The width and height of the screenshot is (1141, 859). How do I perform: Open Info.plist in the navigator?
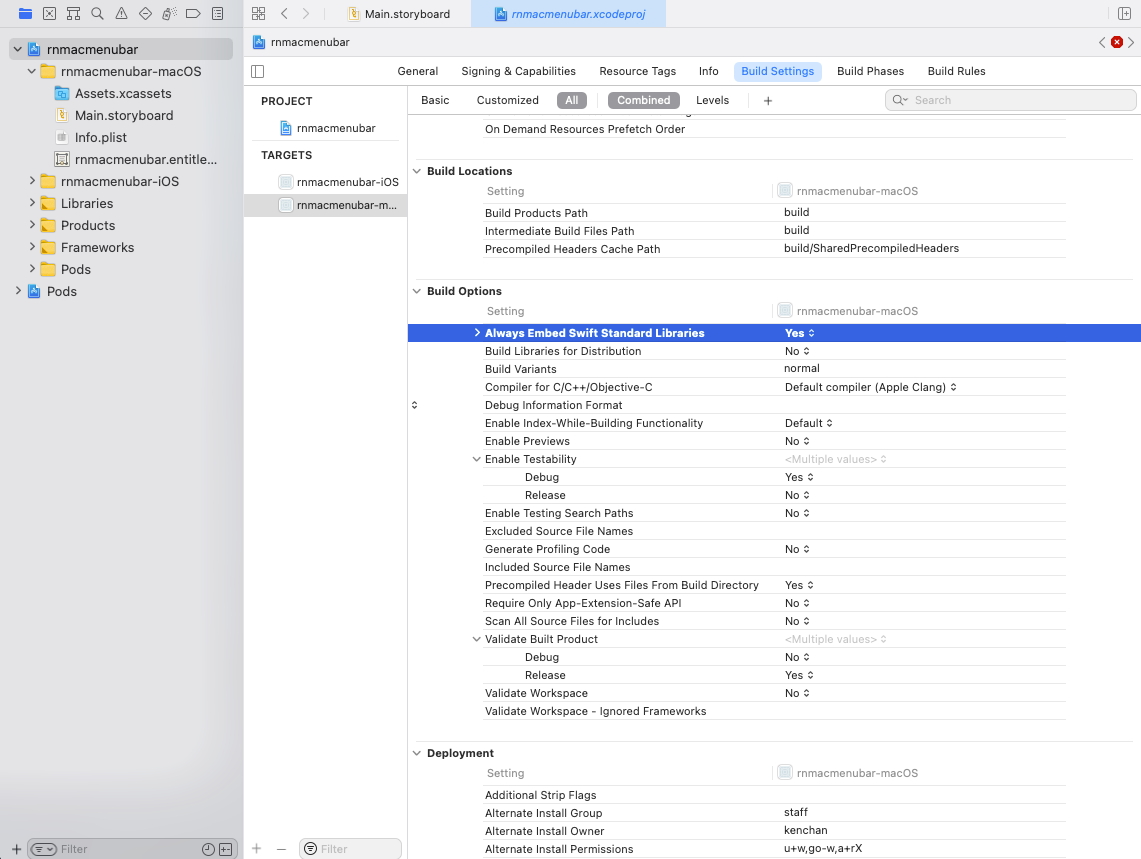(100, 138)
